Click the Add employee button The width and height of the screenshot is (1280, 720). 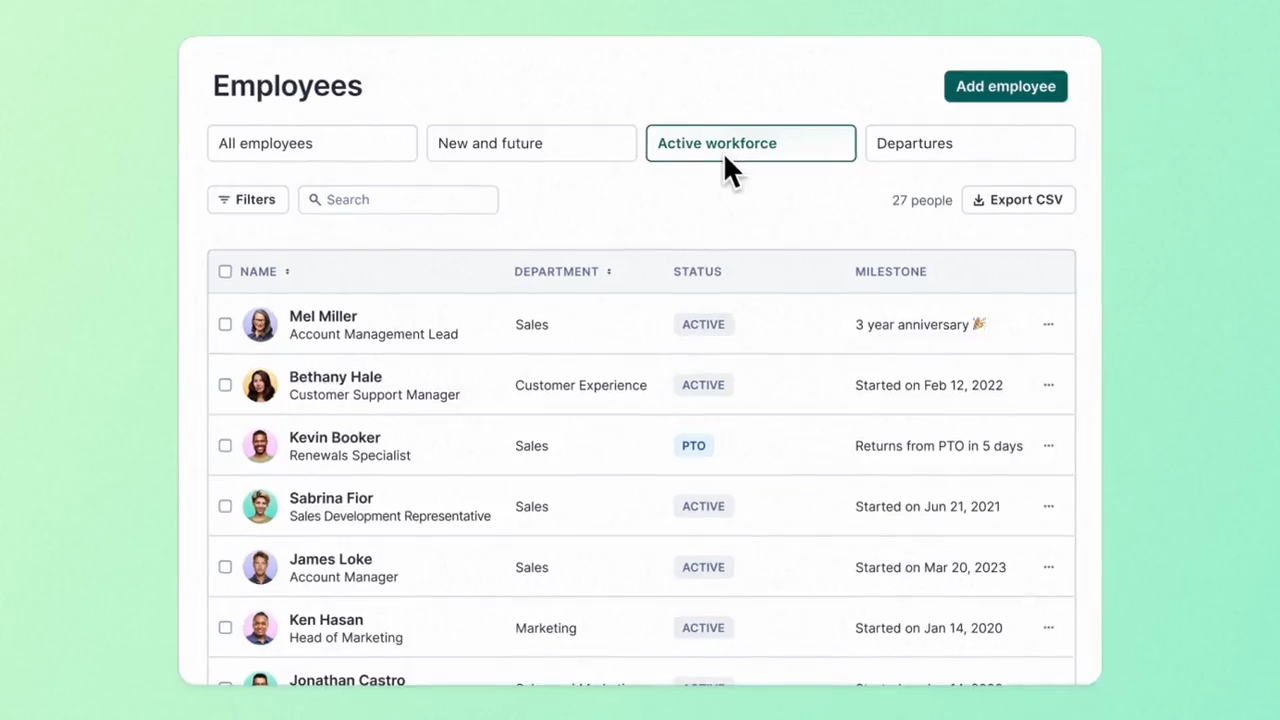click(1005, 86)
